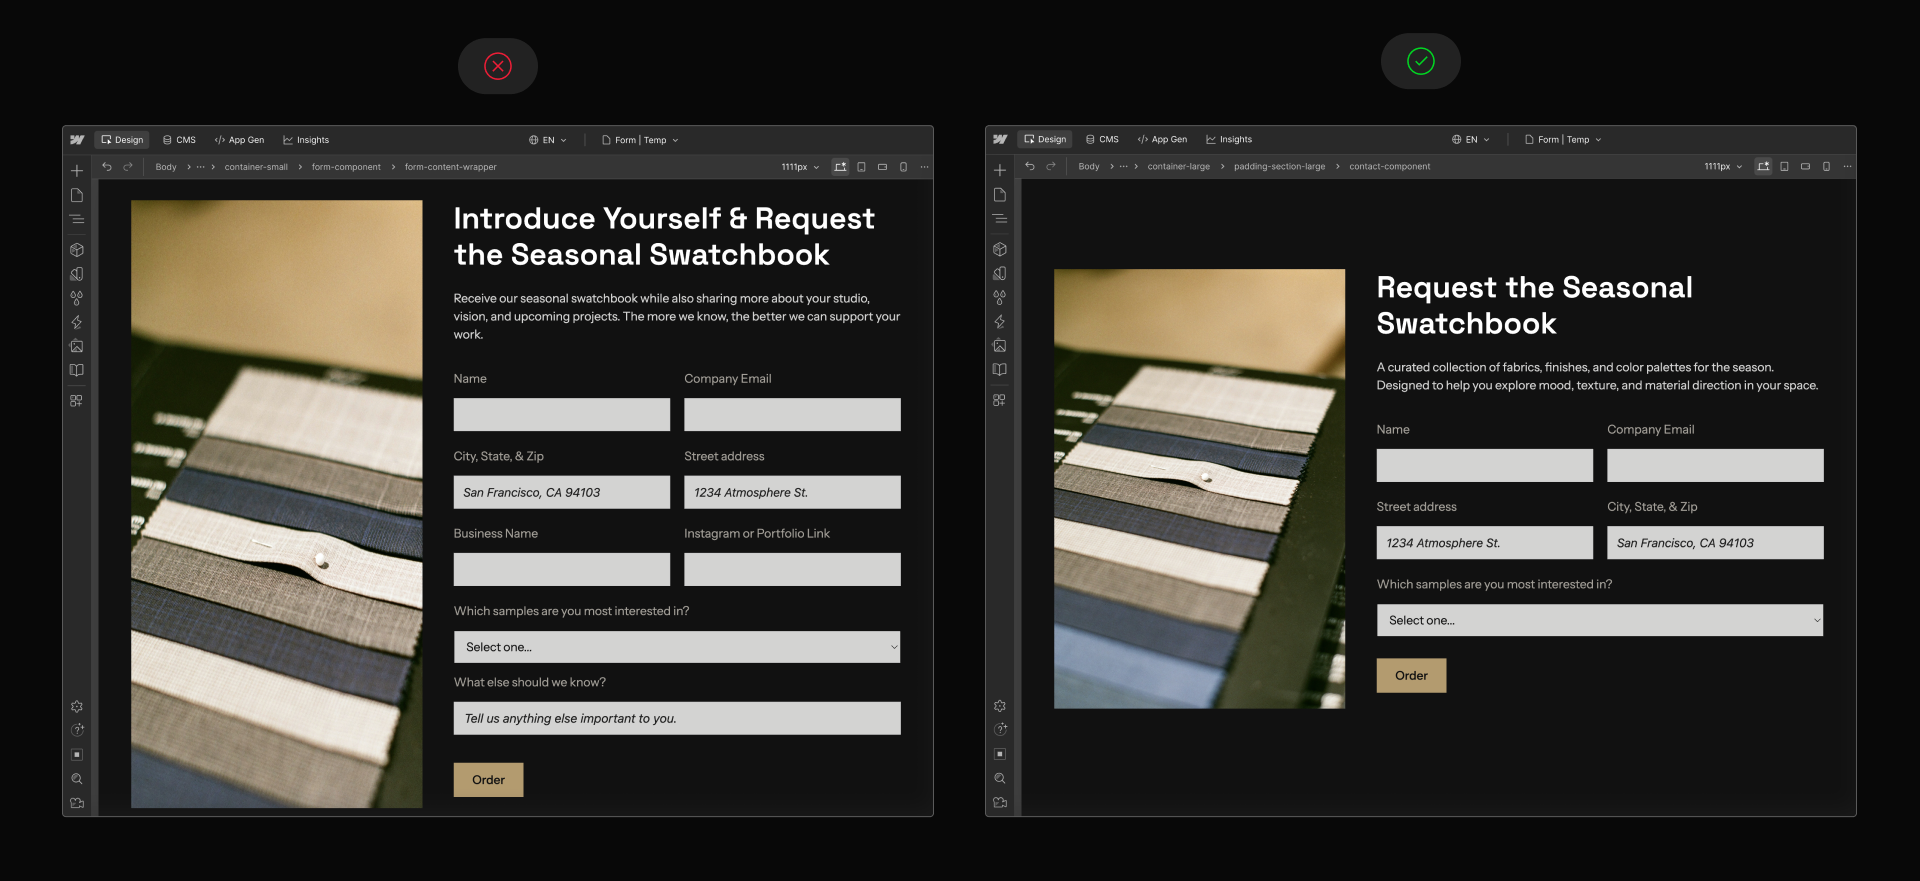Click the padding-section-large breadcrumb
This screenshot has width=1920, height=881.
pyautogui.click(x=1279, y=166)
